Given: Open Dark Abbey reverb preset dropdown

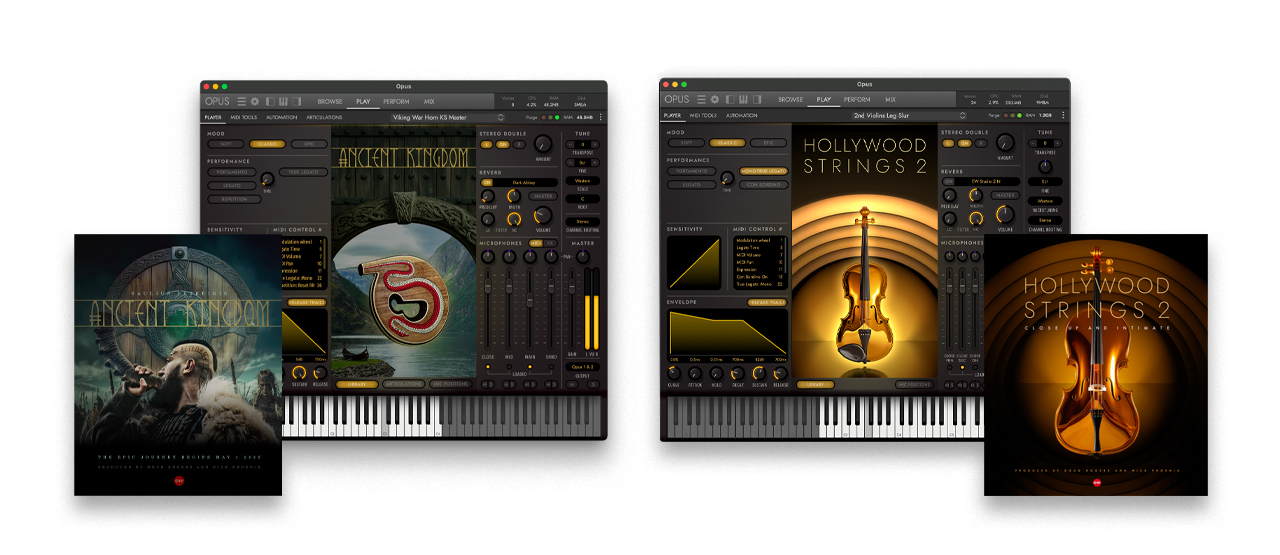Looking at the screenshot, I should [524, 183].
